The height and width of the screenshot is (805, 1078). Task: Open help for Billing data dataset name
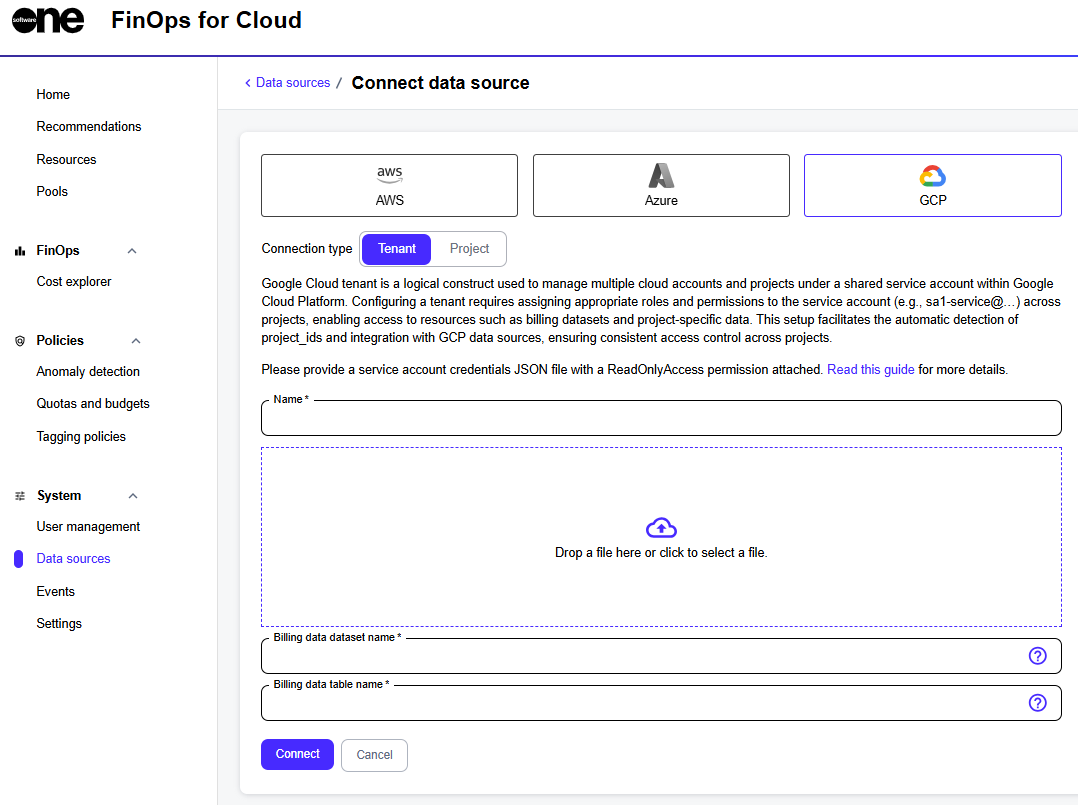(x=1037, y=656)
